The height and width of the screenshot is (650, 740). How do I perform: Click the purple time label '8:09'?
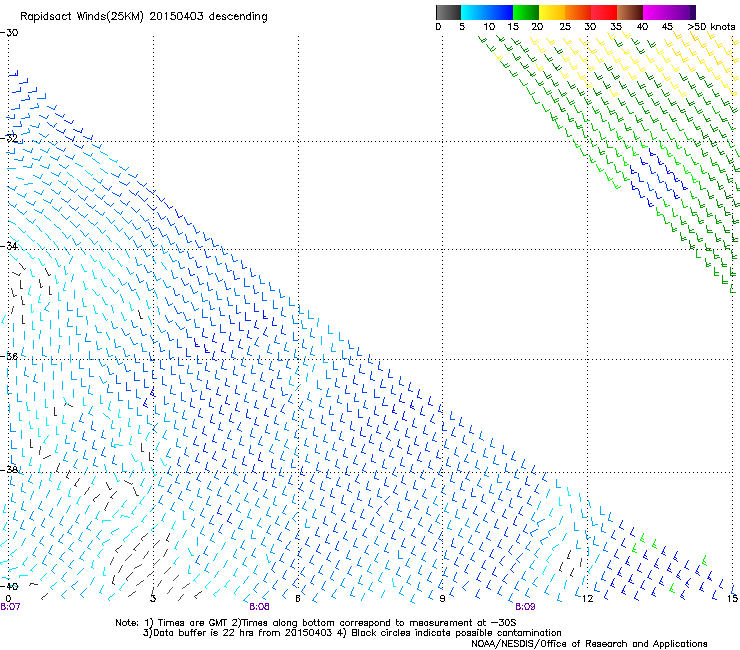(x=525, y=607)
